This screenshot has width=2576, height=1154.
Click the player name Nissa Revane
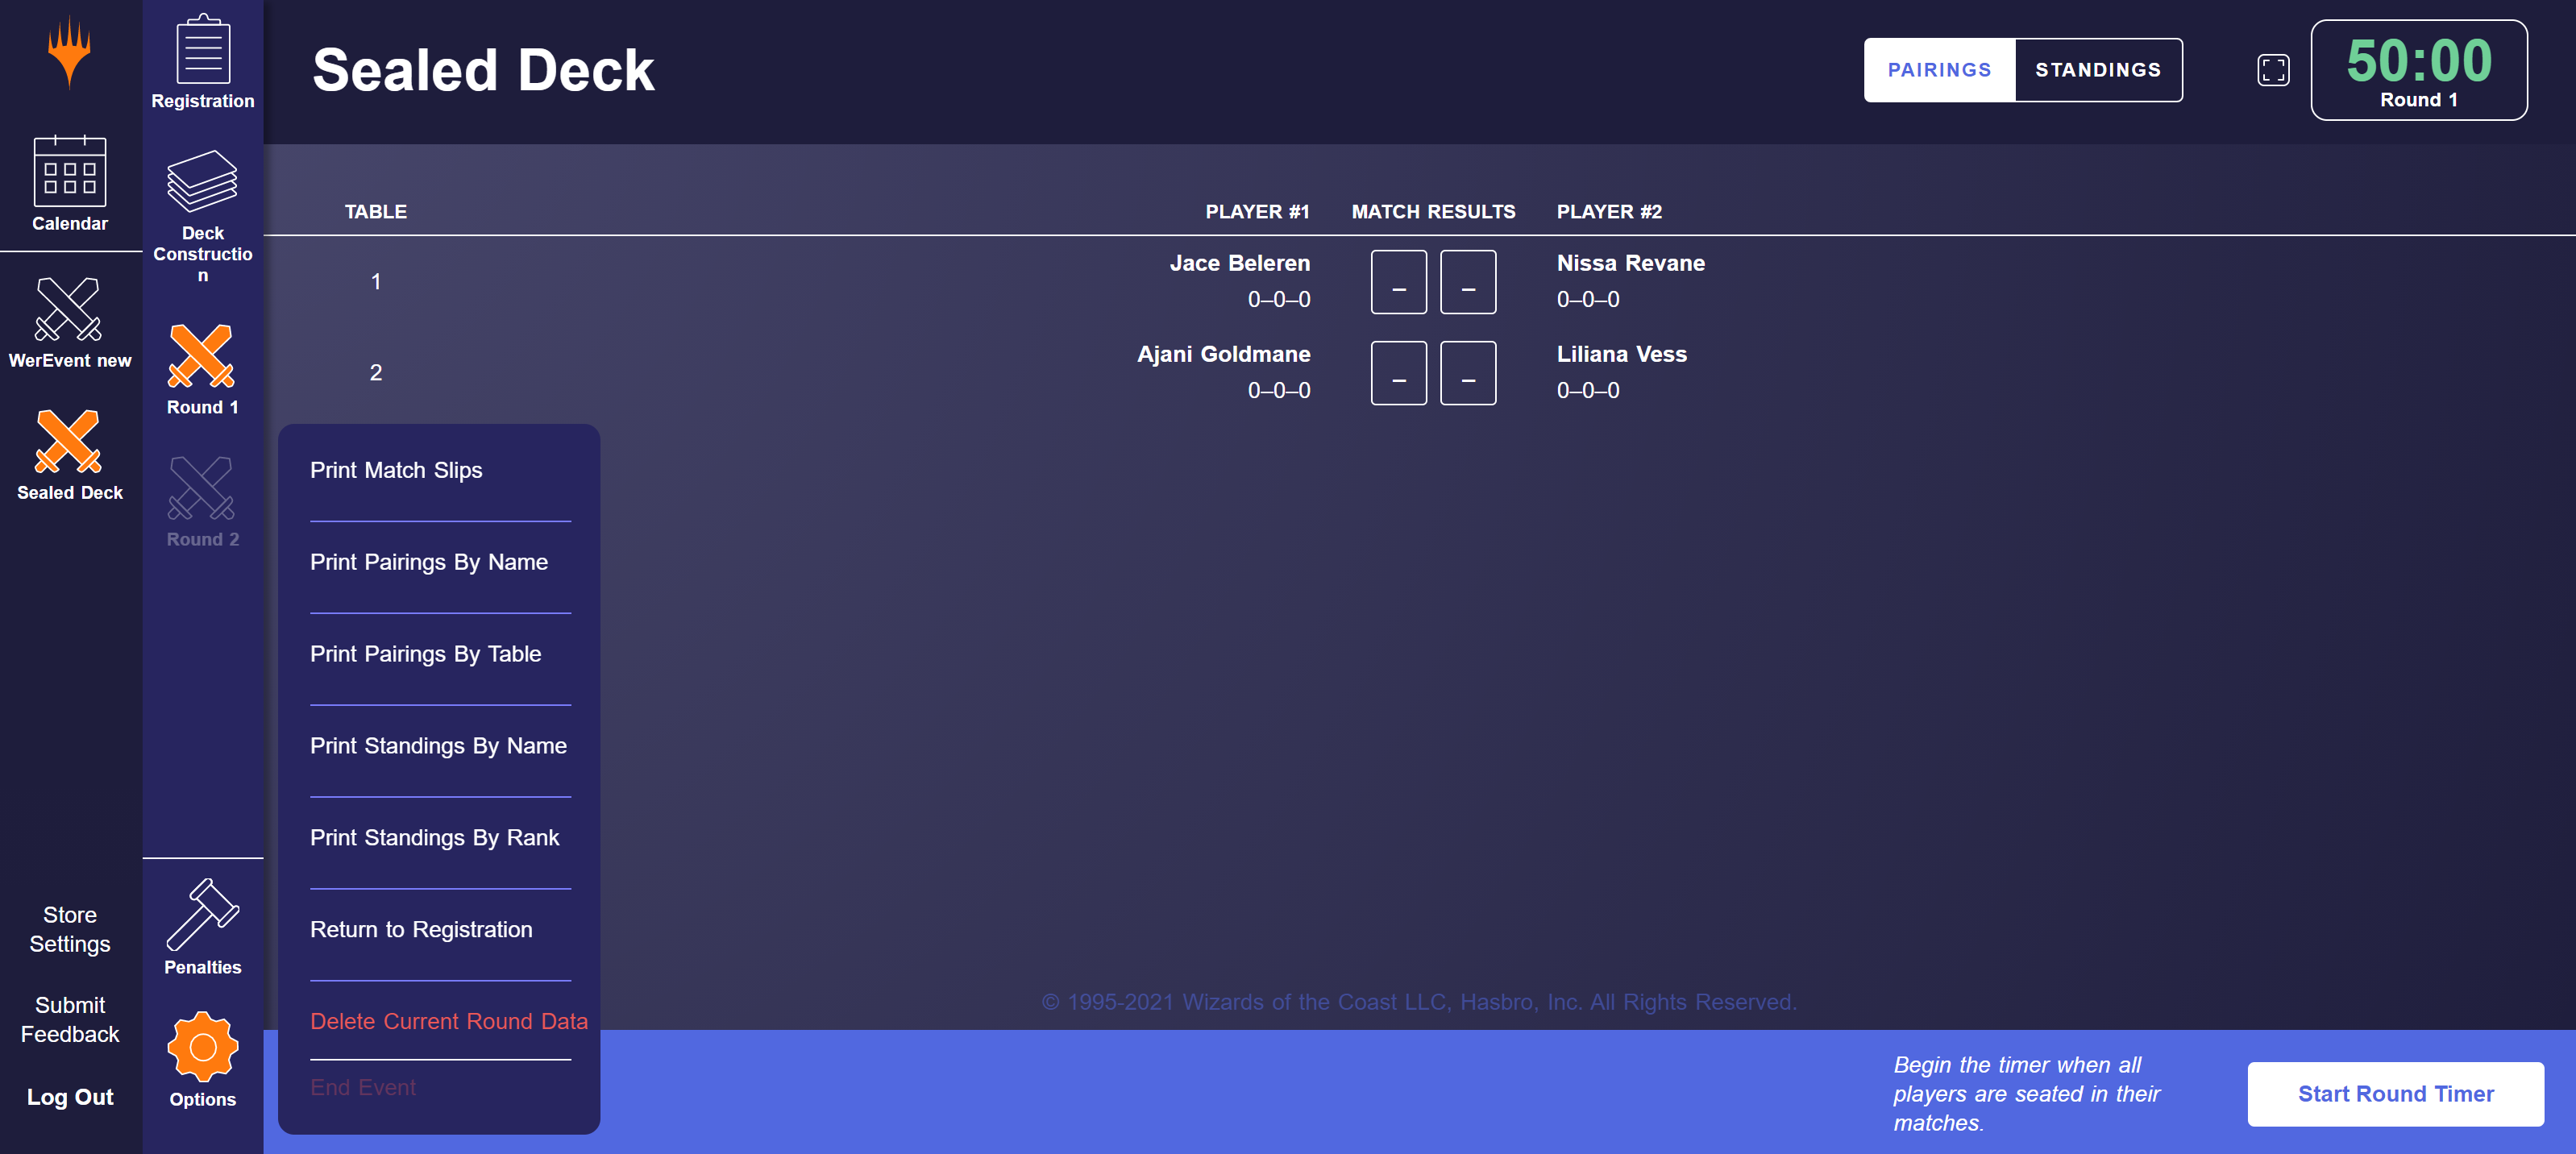coord(1630,263)
